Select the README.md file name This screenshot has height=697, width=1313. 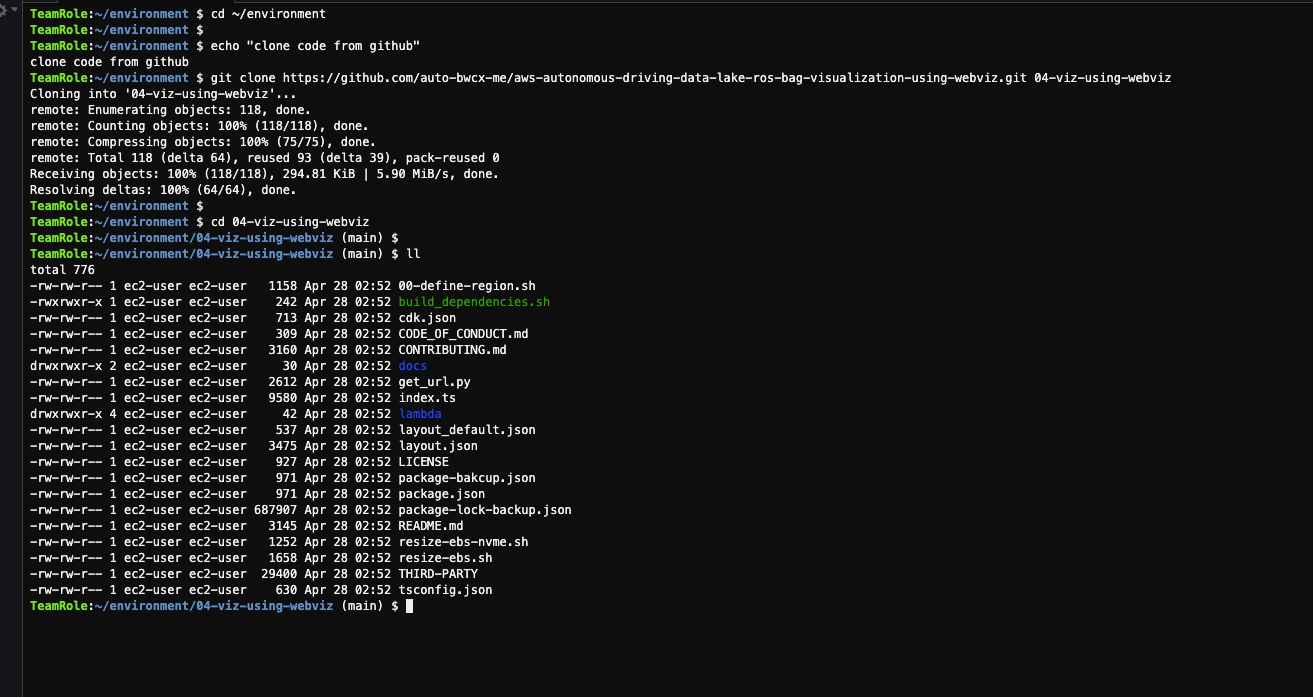coord(430,526)
